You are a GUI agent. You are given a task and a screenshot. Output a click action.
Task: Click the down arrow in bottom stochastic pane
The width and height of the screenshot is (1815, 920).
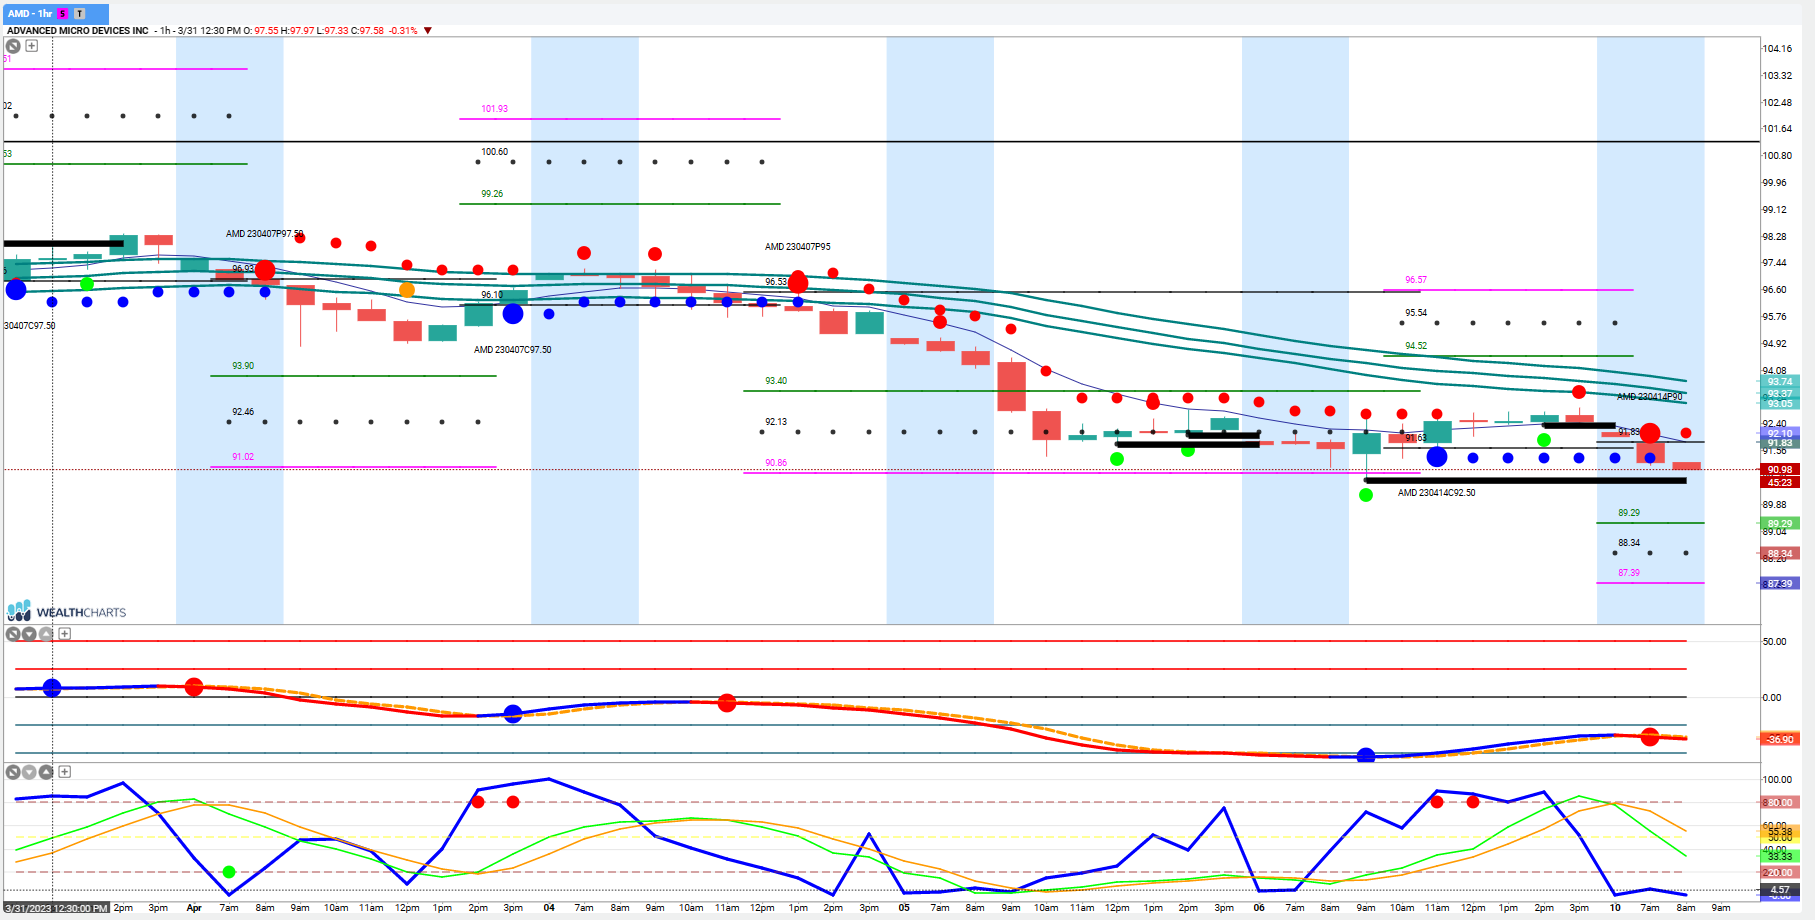29,772
